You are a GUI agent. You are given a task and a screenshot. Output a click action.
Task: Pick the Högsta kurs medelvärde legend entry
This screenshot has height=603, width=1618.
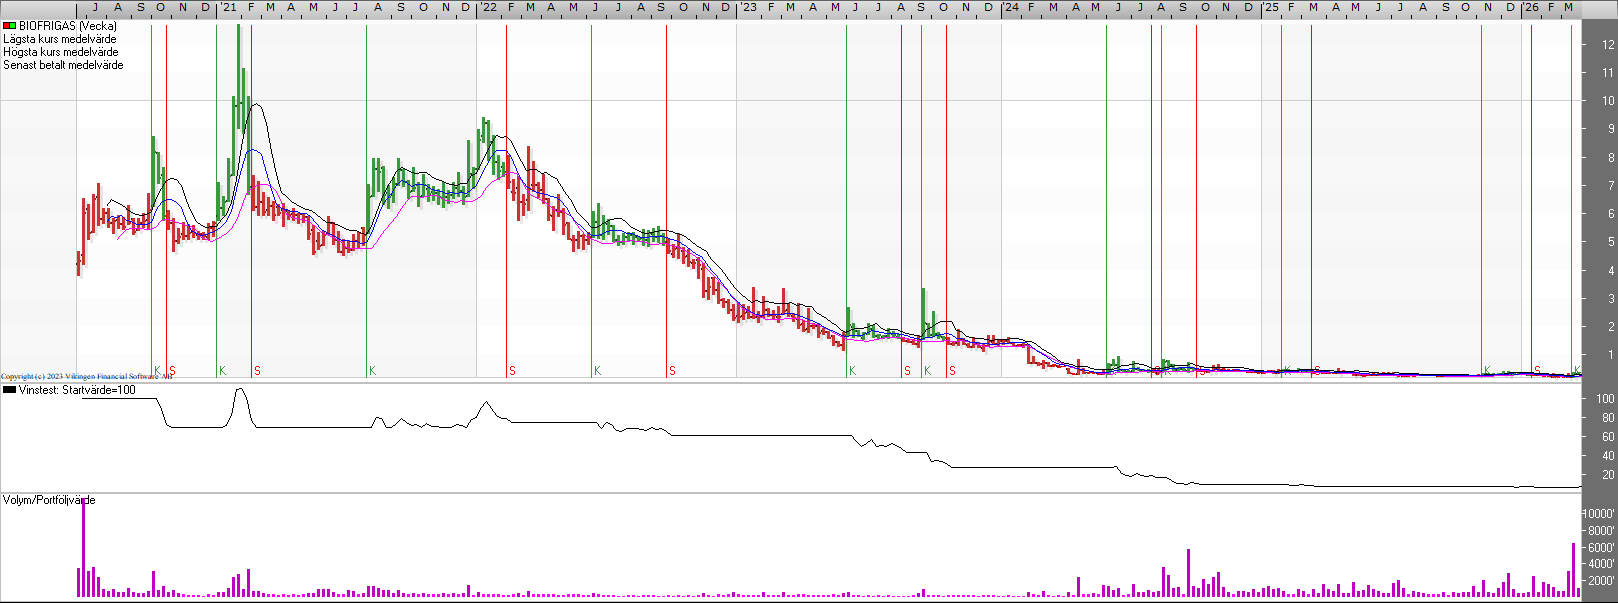(61, 52)
